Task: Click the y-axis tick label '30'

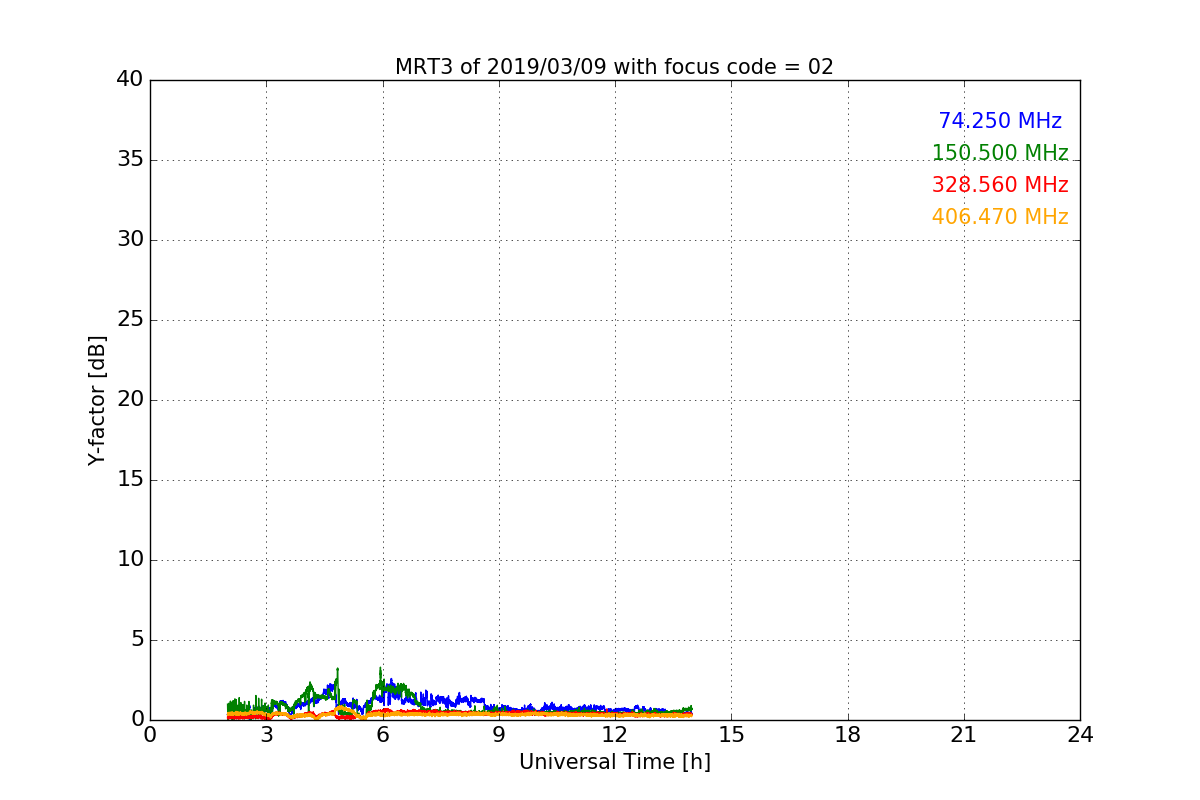Action: (130, 240)
